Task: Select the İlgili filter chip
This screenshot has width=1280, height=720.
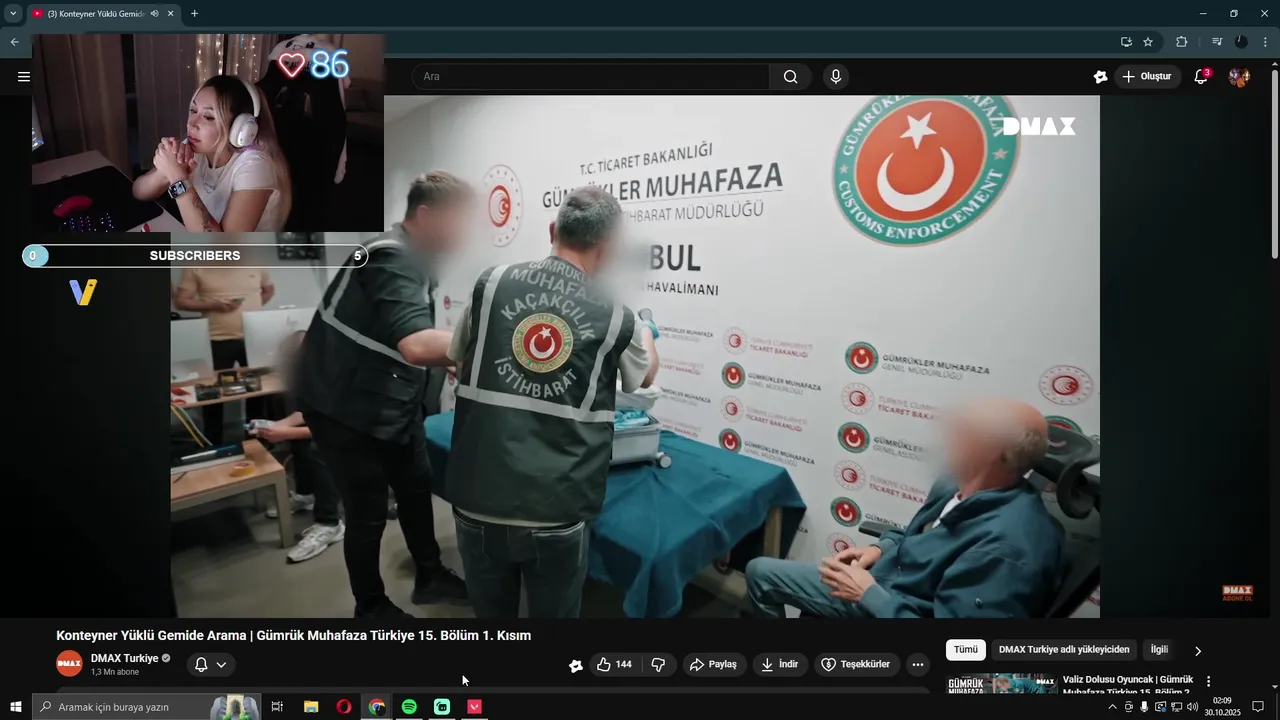Action: (1159, 650)
